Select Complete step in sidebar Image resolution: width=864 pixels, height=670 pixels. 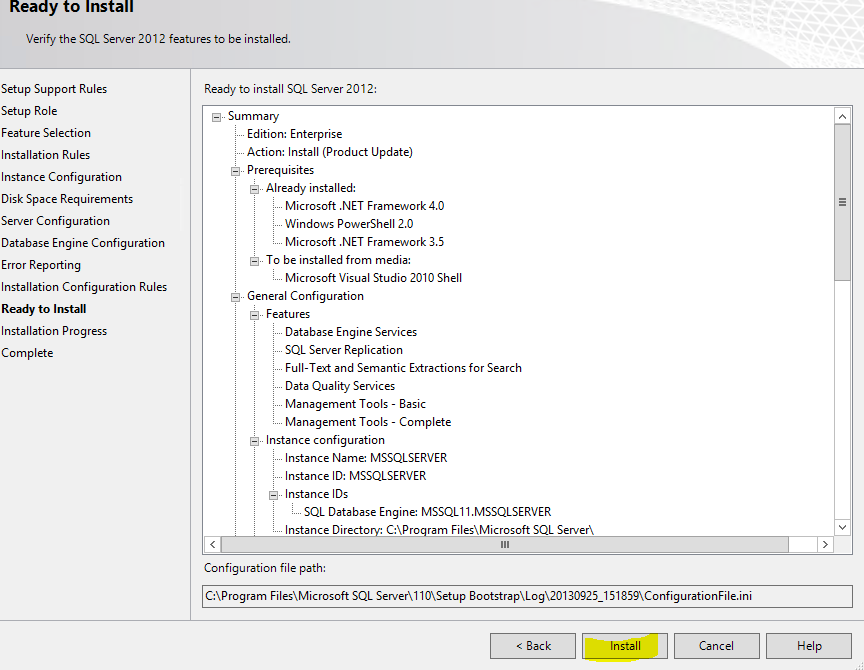click(x=27, y=353)
